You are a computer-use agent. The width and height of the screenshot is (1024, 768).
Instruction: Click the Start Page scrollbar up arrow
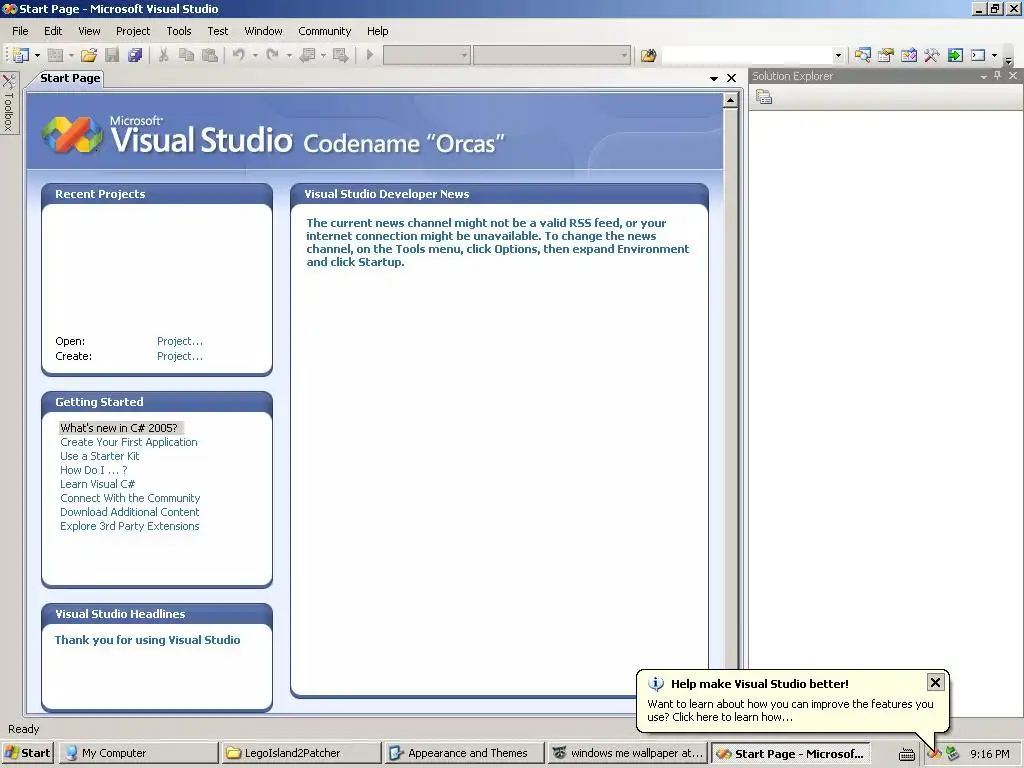pos(730,100)
